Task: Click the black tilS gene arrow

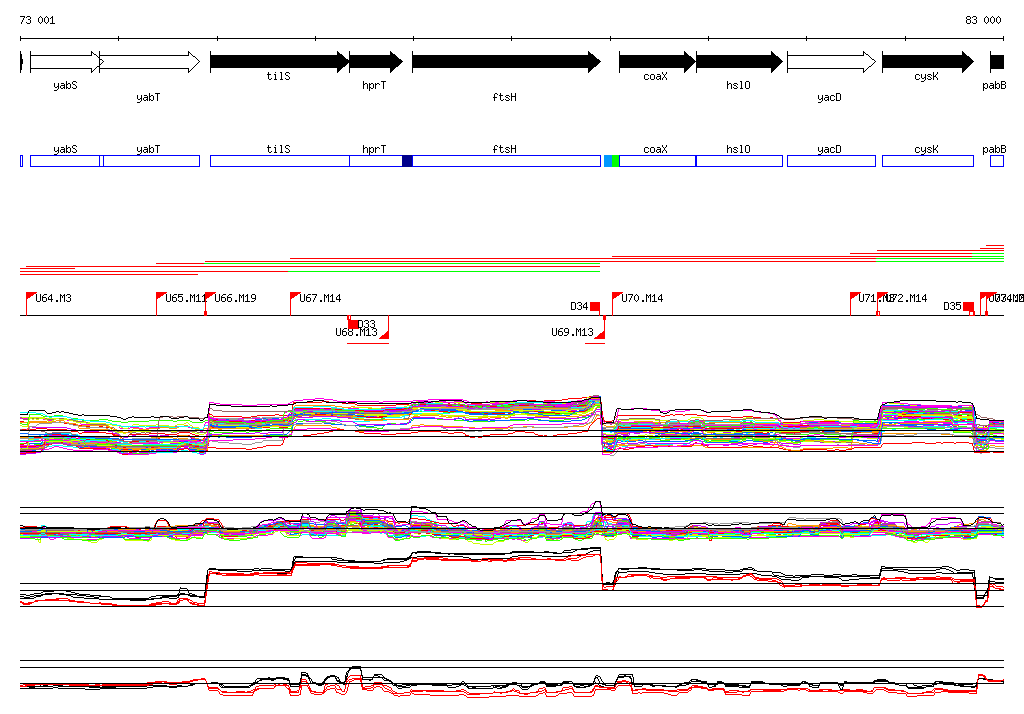Action: (x=280, y=62)
